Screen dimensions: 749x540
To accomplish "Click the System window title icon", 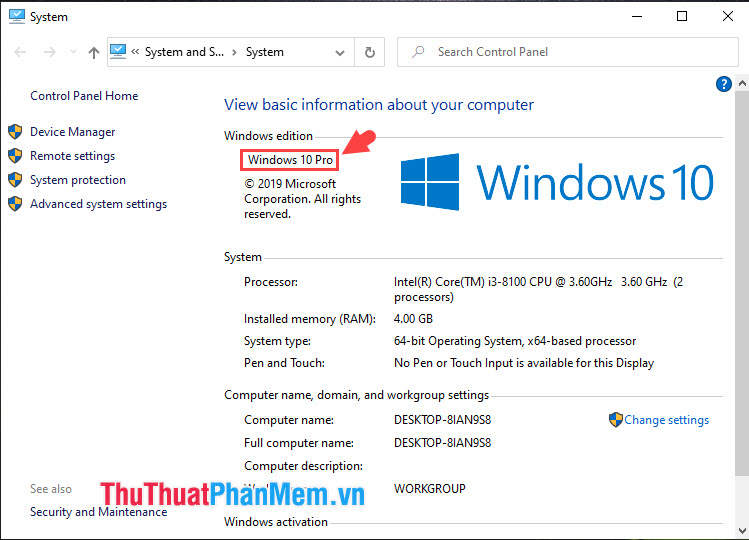I will tap(17, 16).
